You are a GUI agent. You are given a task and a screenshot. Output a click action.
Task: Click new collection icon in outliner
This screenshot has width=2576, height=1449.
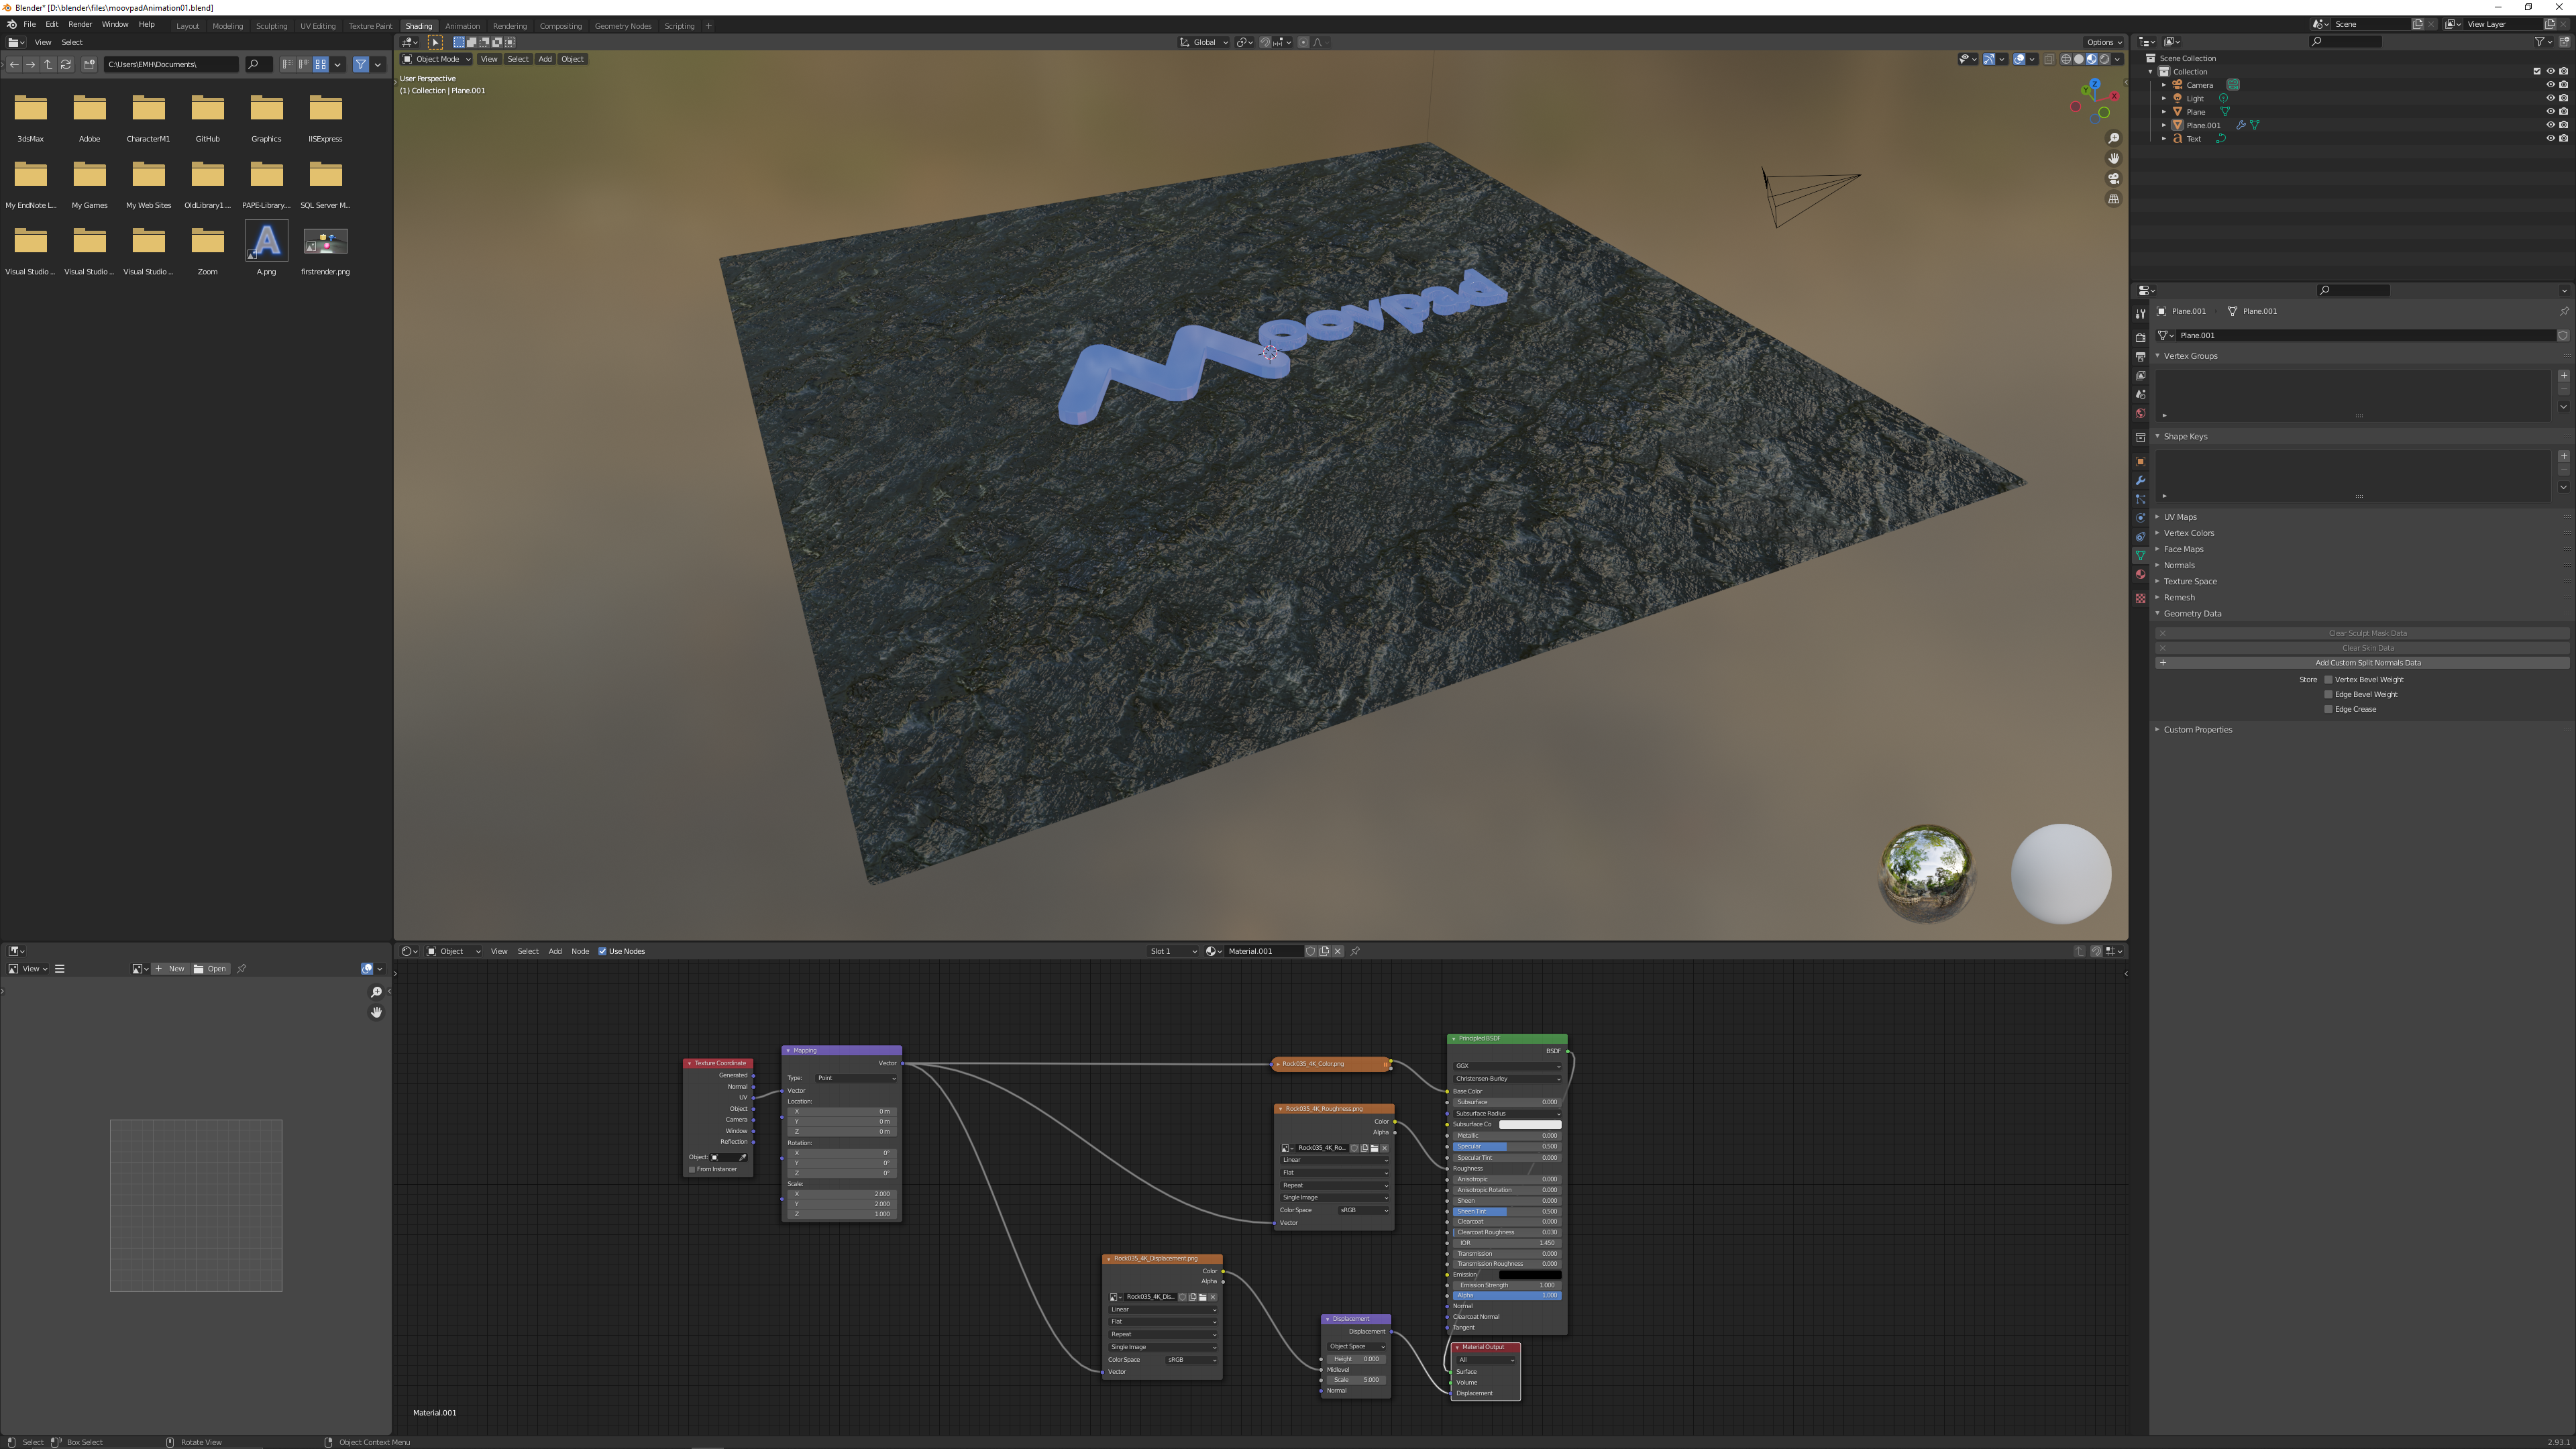tap(2565, 42)
